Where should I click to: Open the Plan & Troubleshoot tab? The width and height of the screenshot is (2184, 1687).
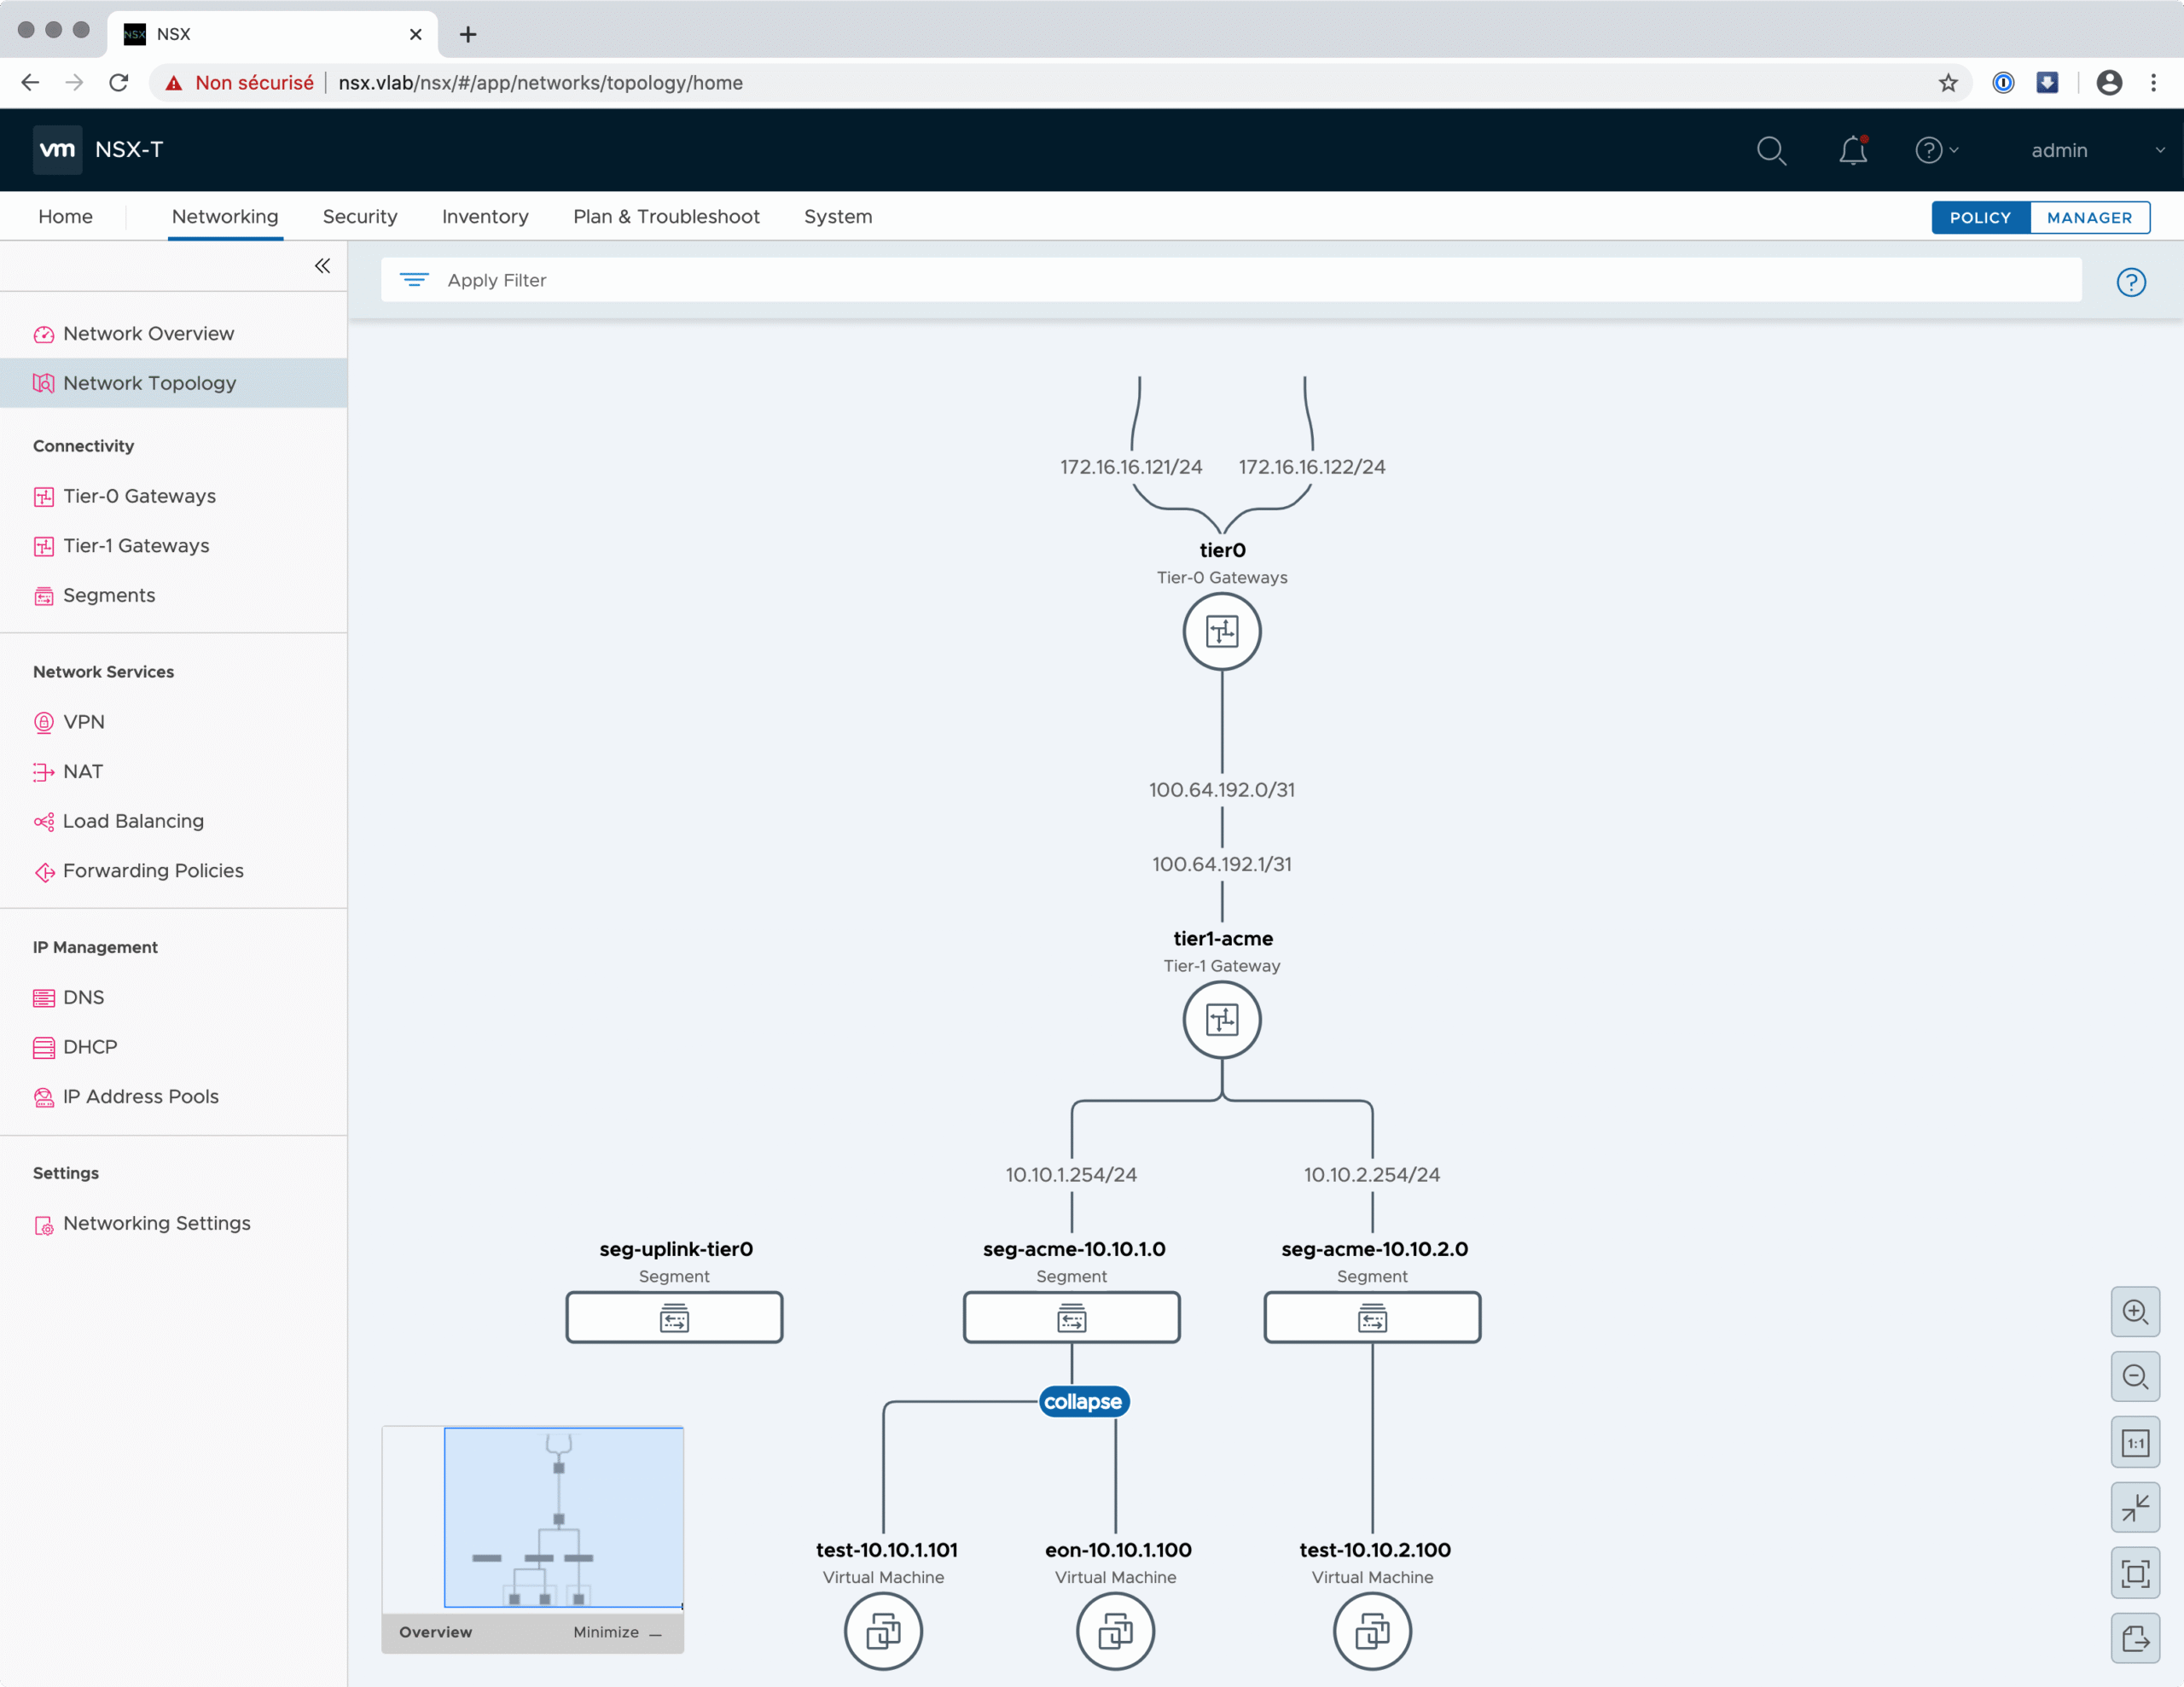666,217
